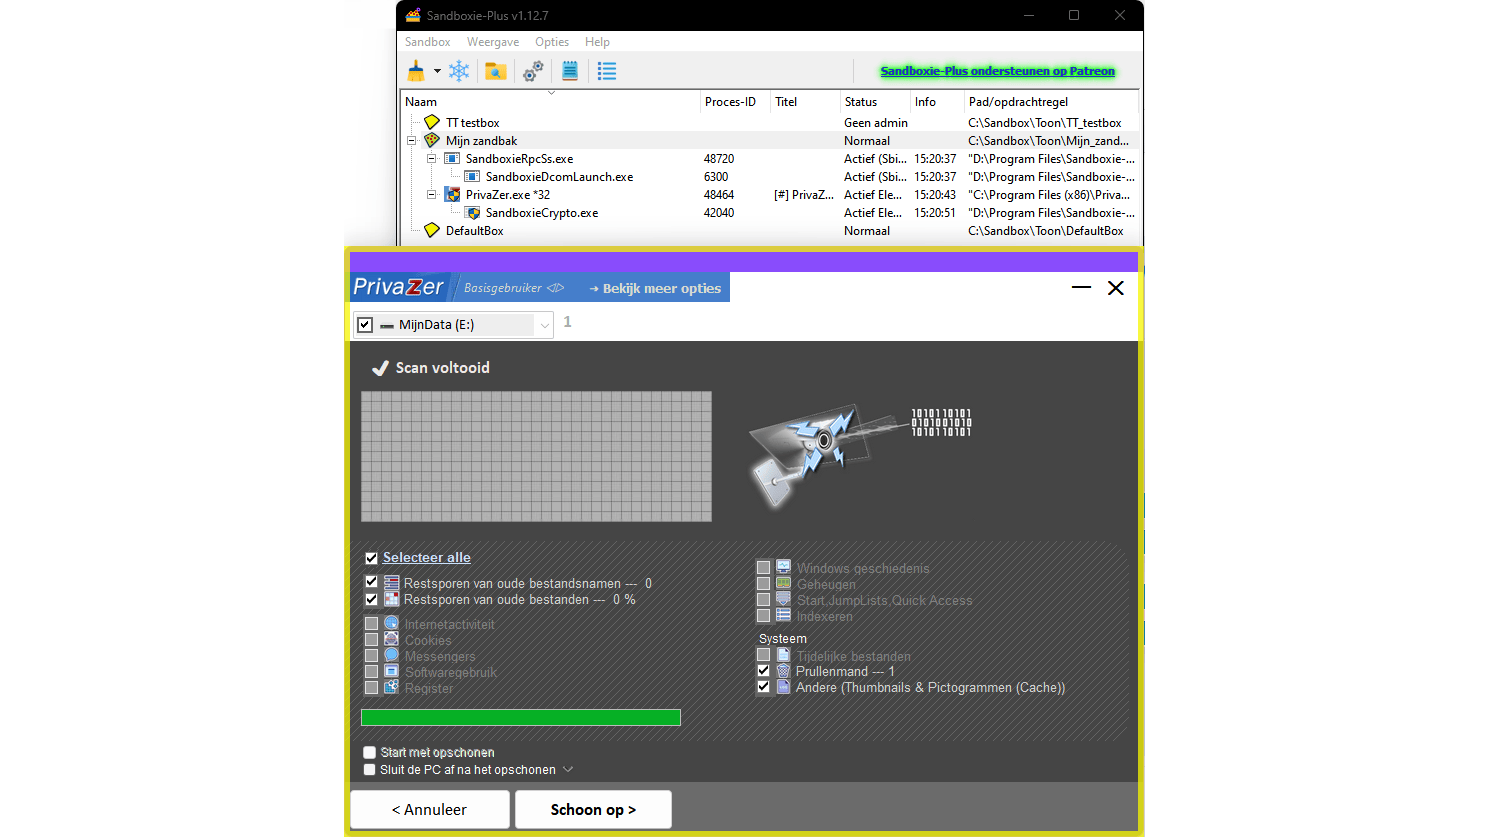Enable the Start met opschonen checkbox
Screen dimensions: 1488x837
click(370, 753)
